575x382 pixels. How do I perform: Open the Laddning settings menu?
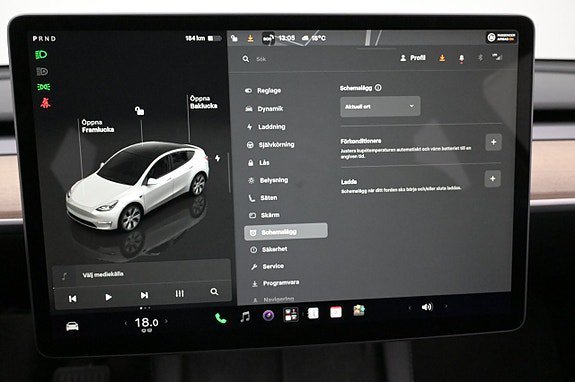click(x=266, y=127)
